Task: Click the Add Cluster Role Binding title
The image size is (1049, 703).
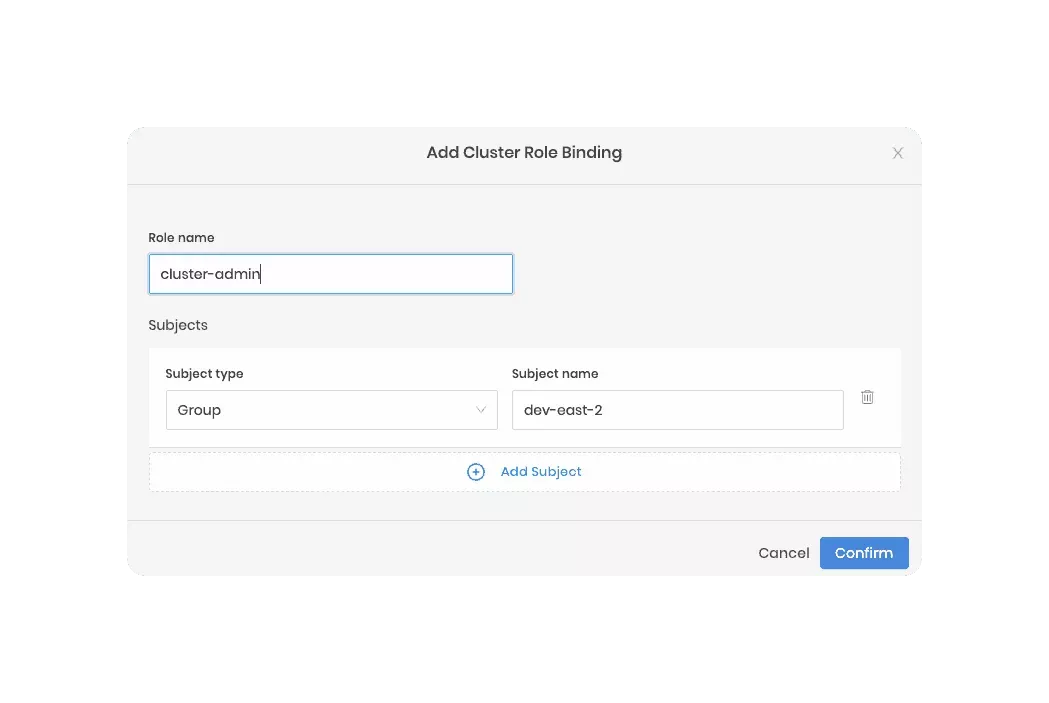Action: (524, 153)
